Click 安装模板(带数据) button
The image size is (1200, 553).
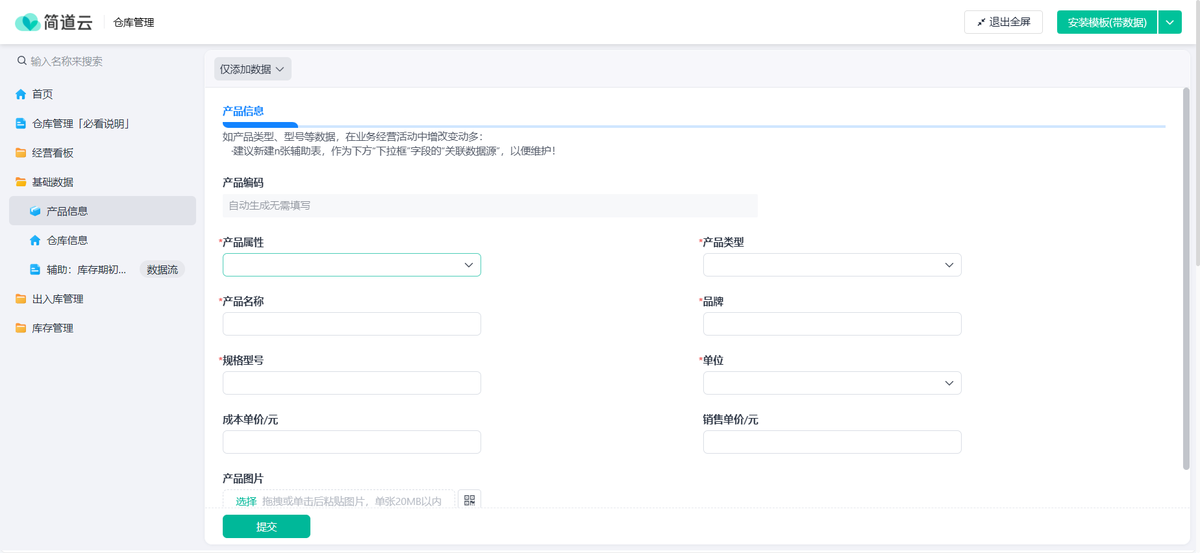[x=1106, y=22]
